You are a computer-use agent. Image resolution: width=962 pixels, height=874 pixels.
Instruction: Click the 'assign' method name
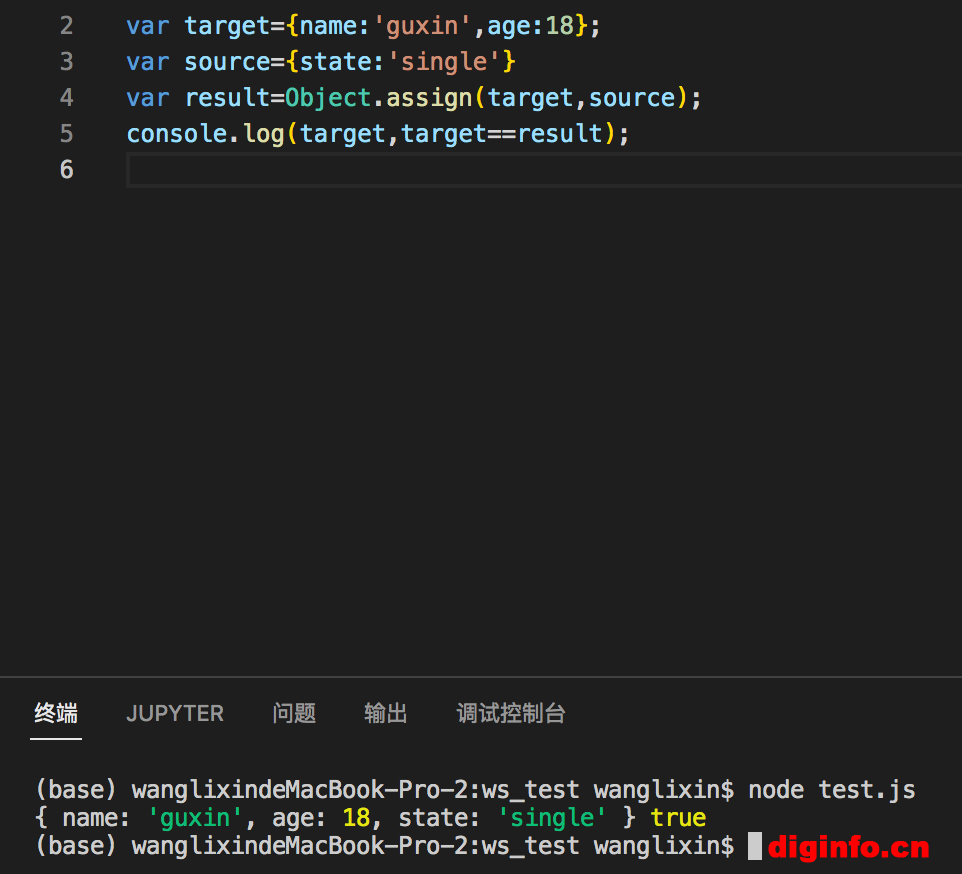tap(429, 98)
